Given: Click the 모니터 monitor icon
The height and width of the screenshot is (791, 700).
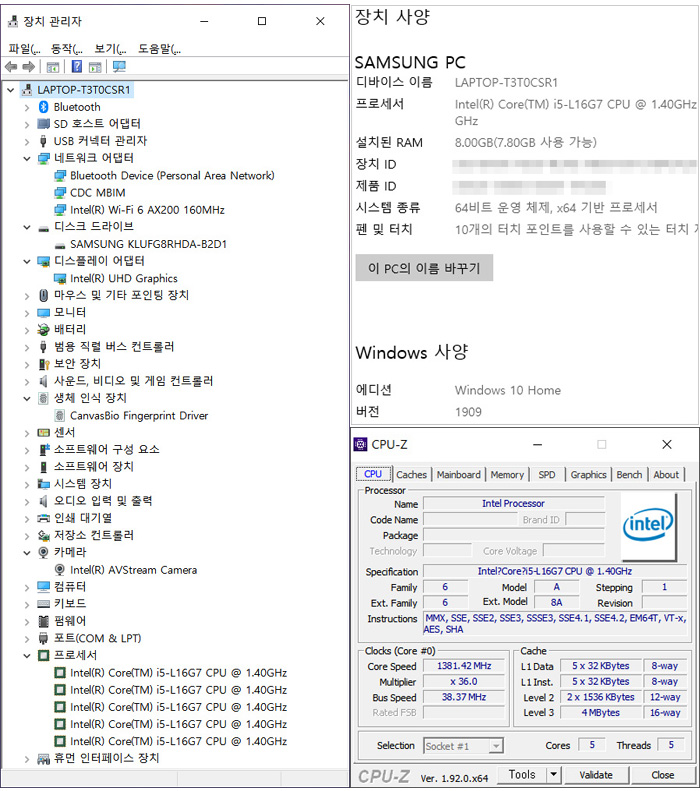Looking at the screenshot, I should coord(43,313).
